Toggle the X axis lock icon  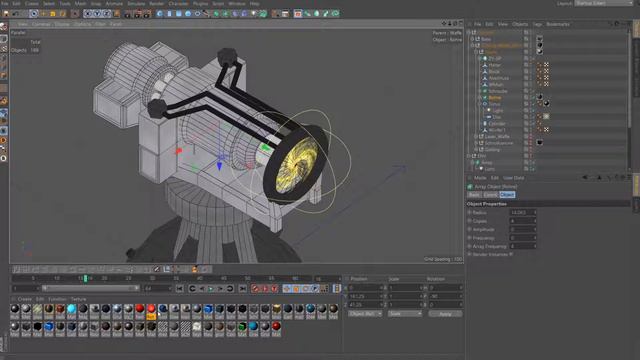88,13
